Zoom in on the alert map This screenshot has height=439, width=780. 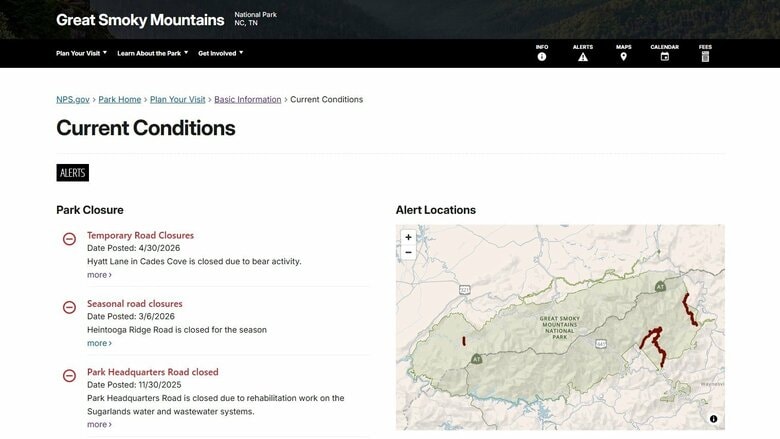point(408,237)
